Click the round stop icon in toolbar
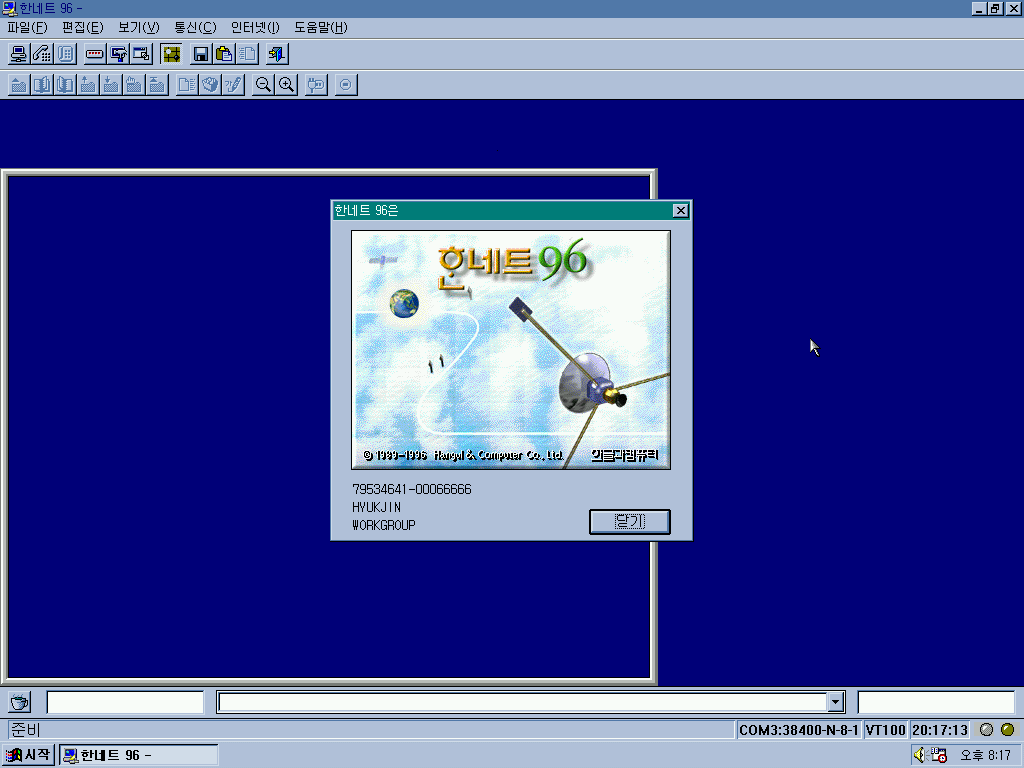The image size is (1024, 768). click(x=346, y=85)
